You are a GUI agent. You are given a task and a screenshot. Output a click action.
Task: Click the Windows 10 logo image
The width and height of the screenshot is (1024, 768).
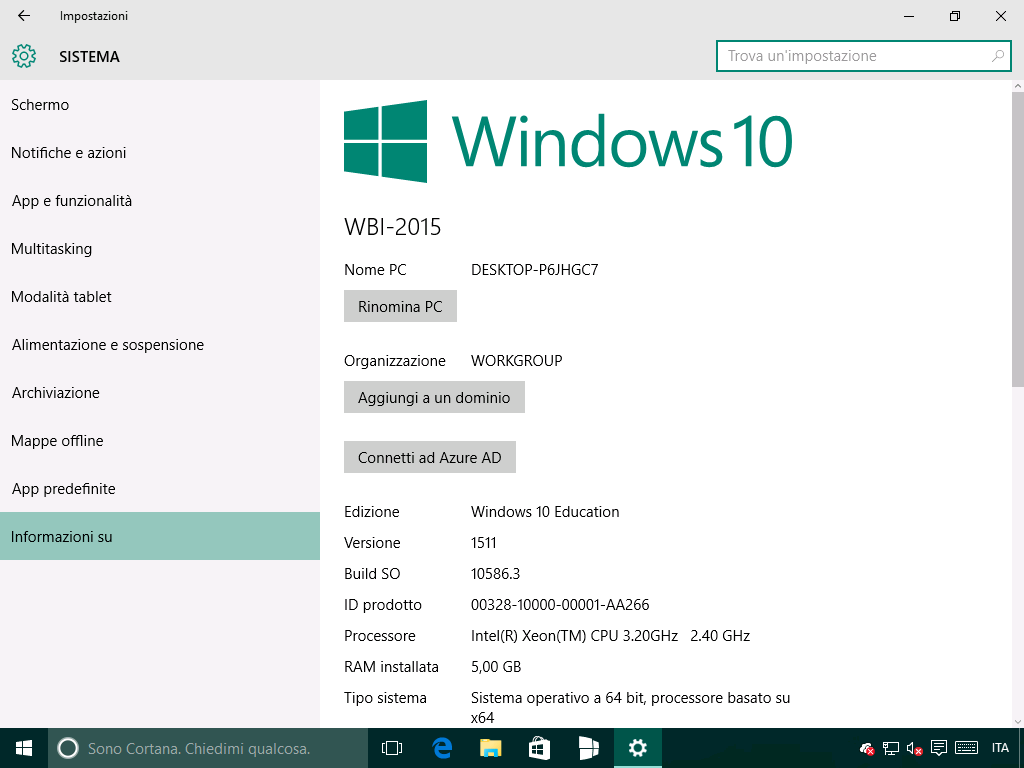click(x=568, y=141)
